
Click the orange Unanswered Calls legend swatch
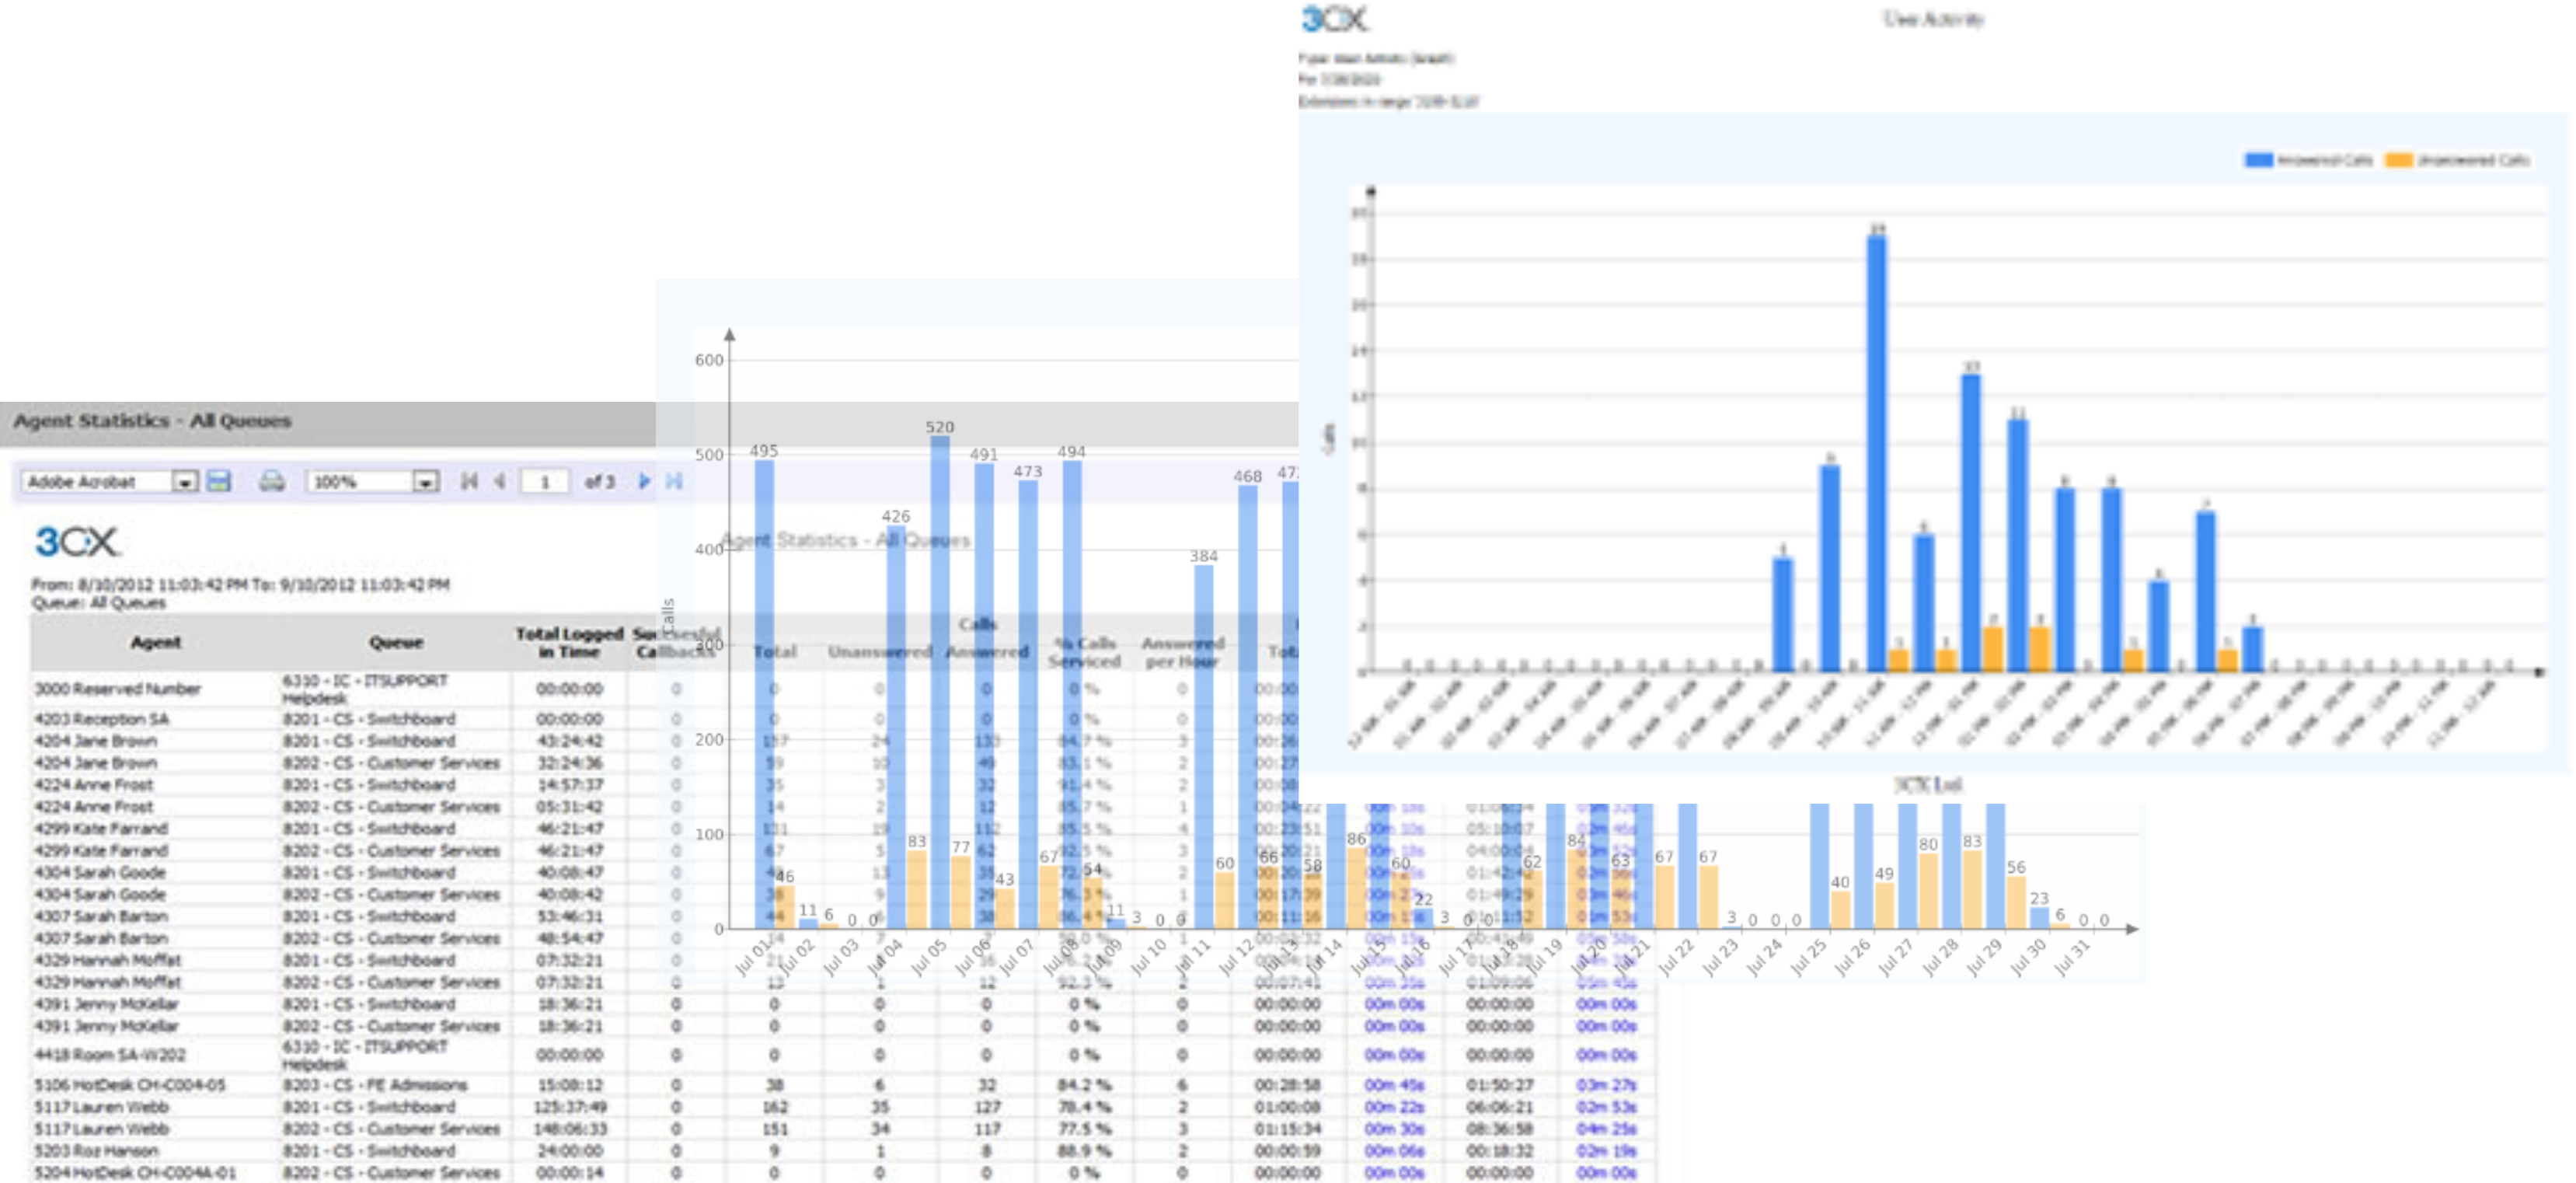coord(2398,159)
